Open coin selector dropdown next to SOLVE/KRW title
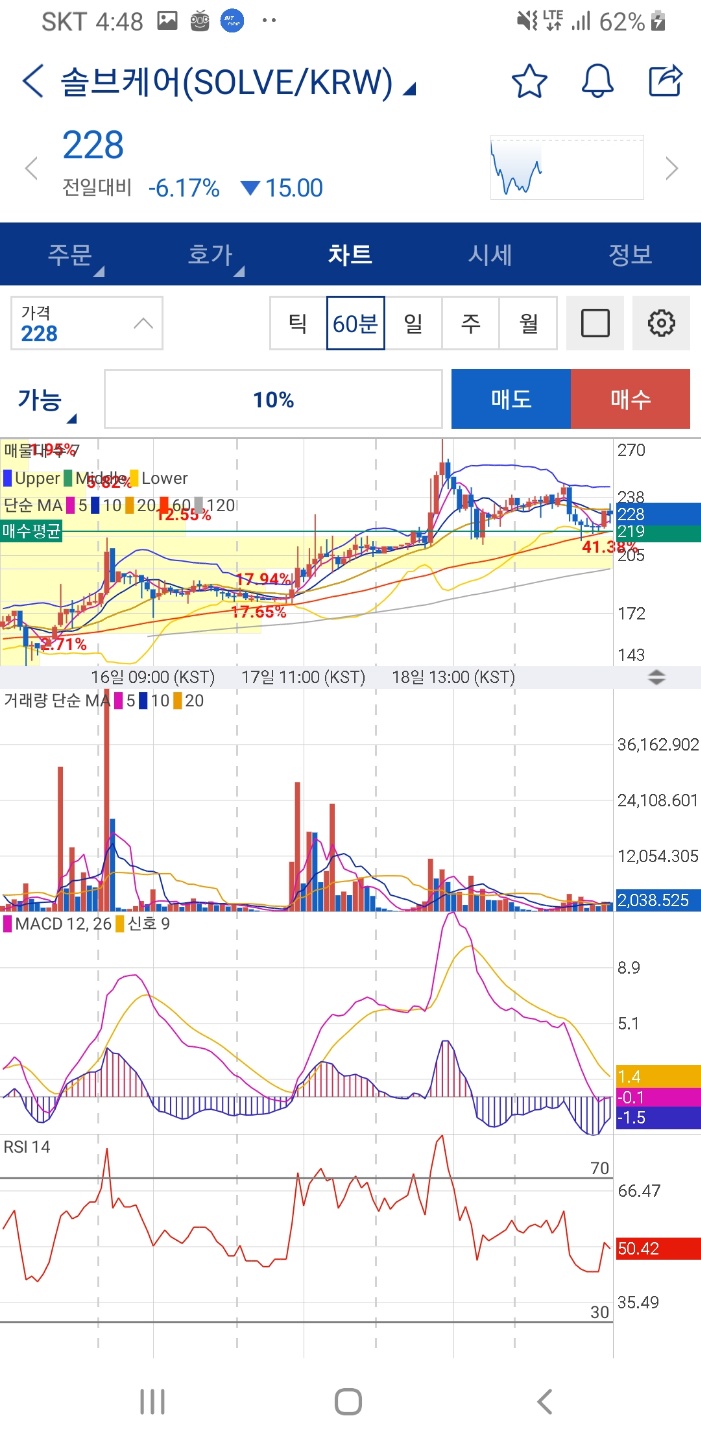 tap(409, 90)
